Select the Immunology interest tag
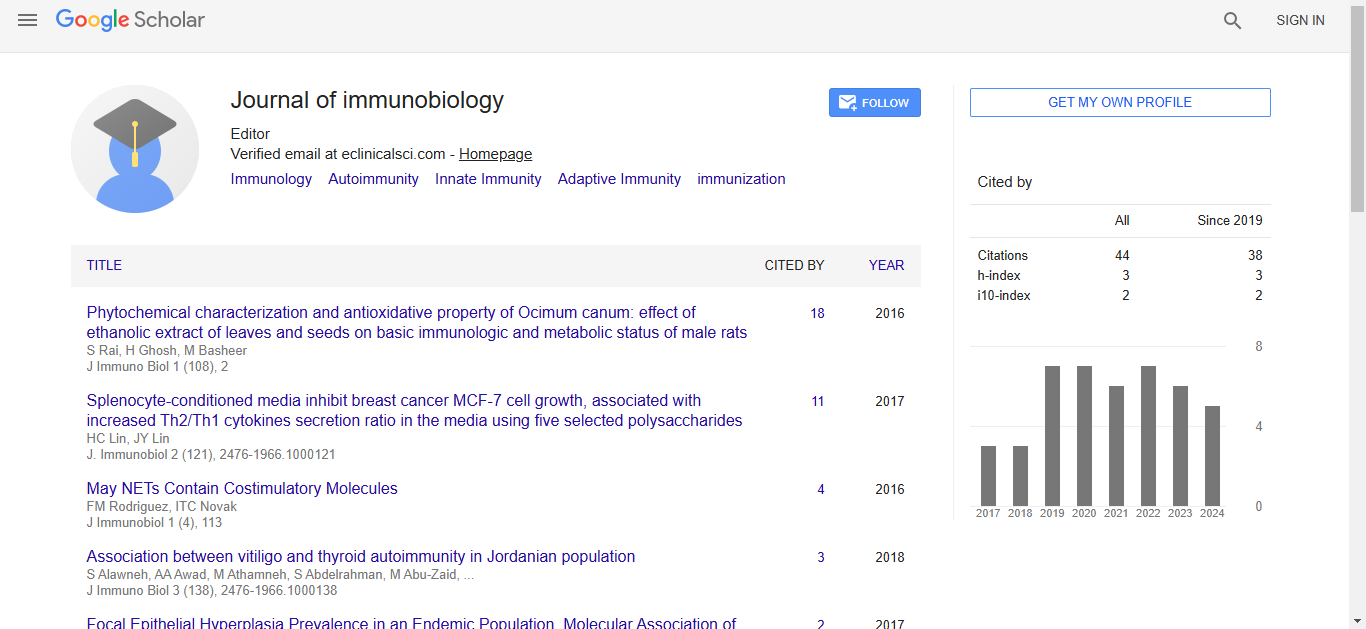Image resolution: width=1366 pixels, height=629 pixels. tap(271, 179)
